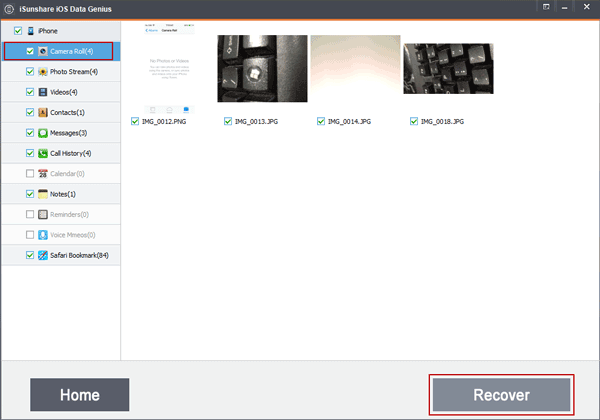Open the Videos(4) category
This screenshot has width=600, height=420.
point(61,92)
